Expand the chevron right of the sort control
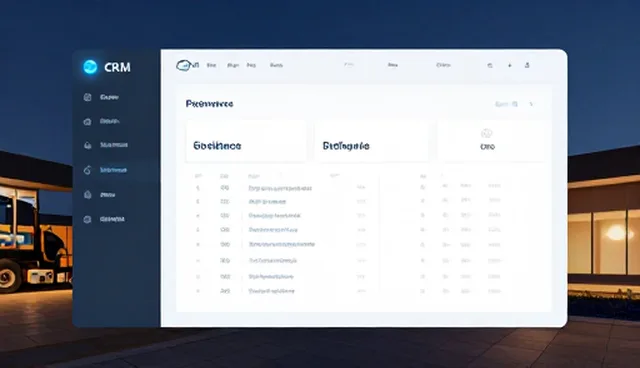This screenshot has height=368, width=640. [531, 104]
